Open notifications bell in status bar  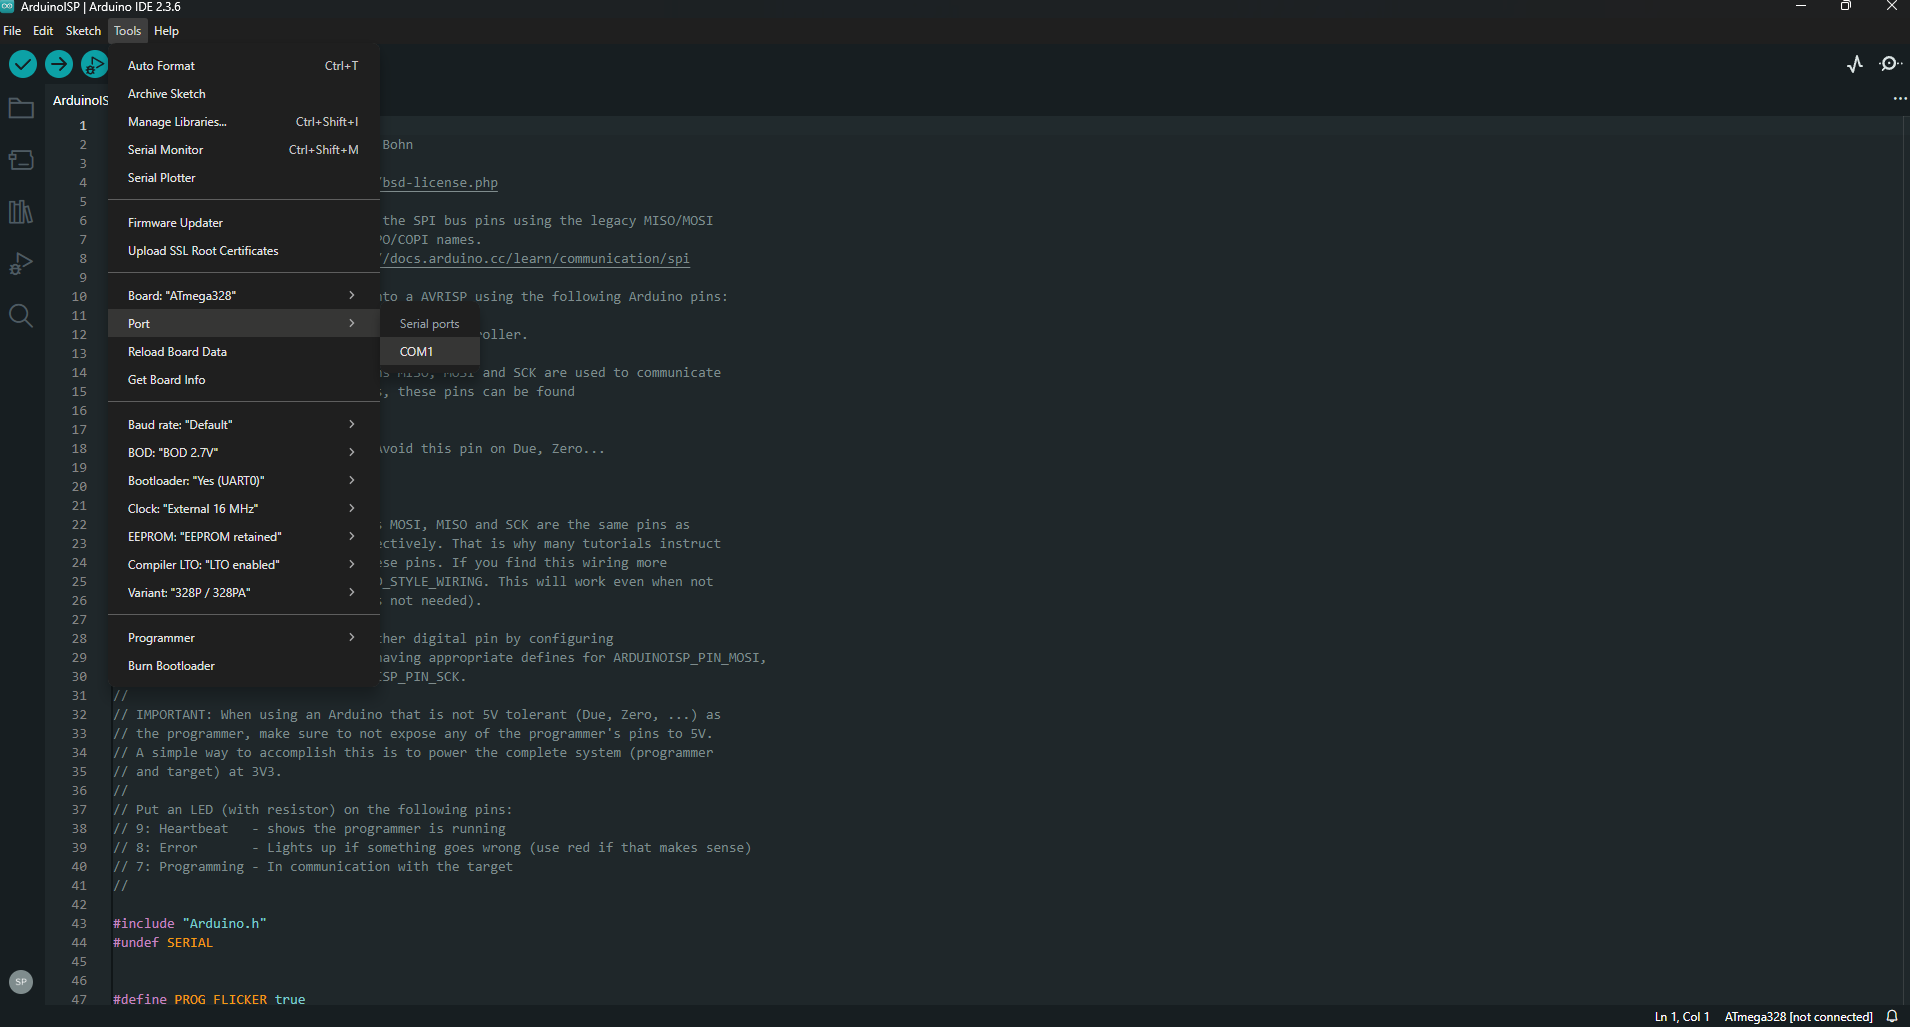click(1892, 1016)
